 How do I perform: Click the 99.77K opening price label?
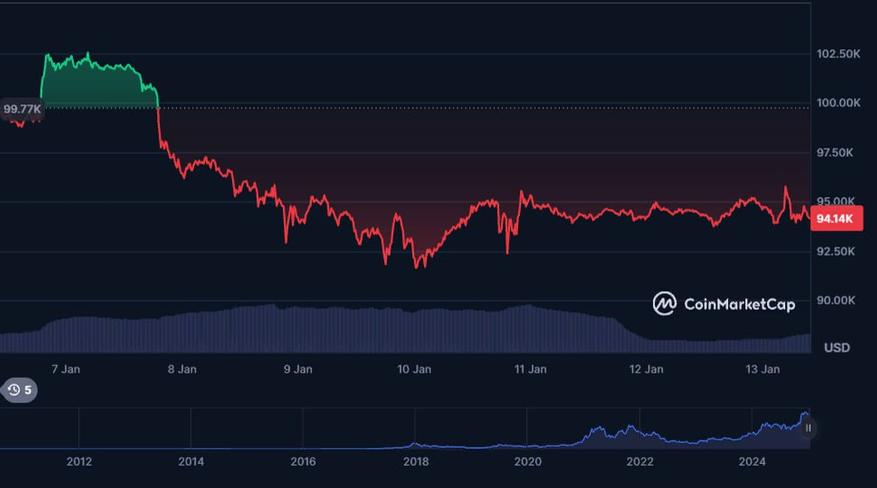22,108
